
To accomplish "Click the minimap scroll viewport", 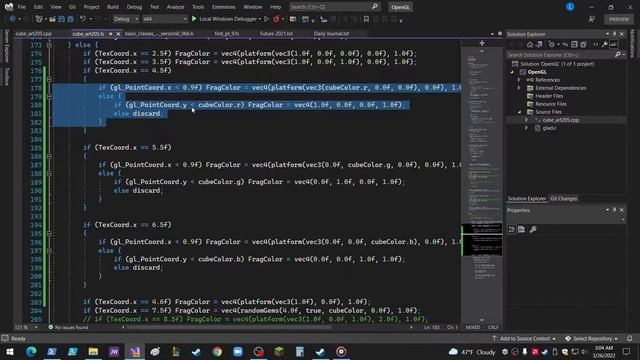I will point(482,239).
